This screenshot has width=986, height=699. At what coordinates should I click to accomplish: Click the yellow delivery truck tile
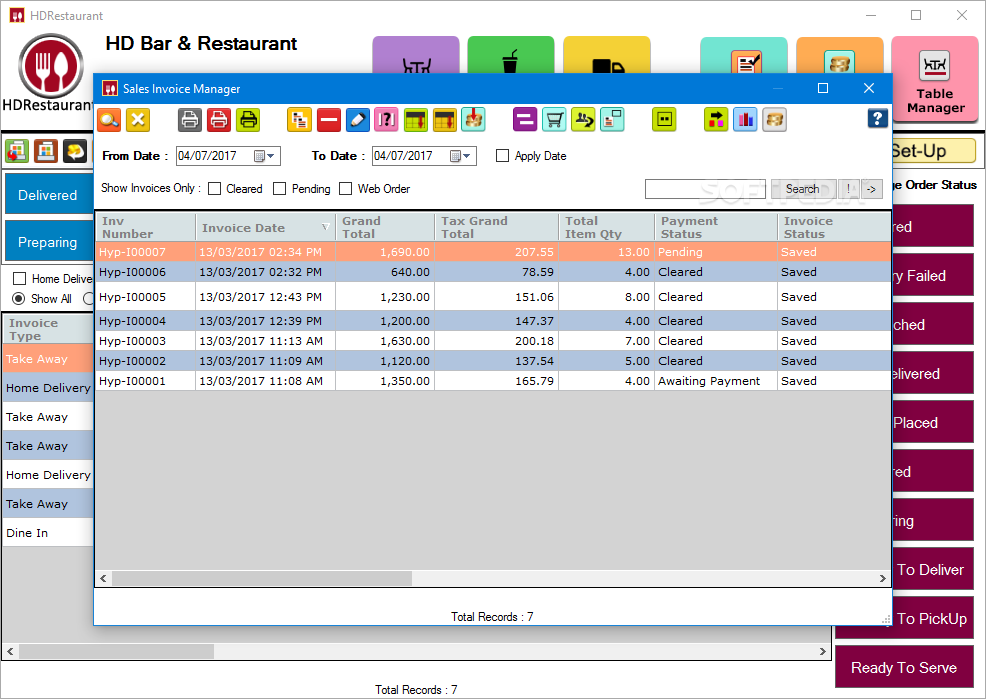click(607, 55)
